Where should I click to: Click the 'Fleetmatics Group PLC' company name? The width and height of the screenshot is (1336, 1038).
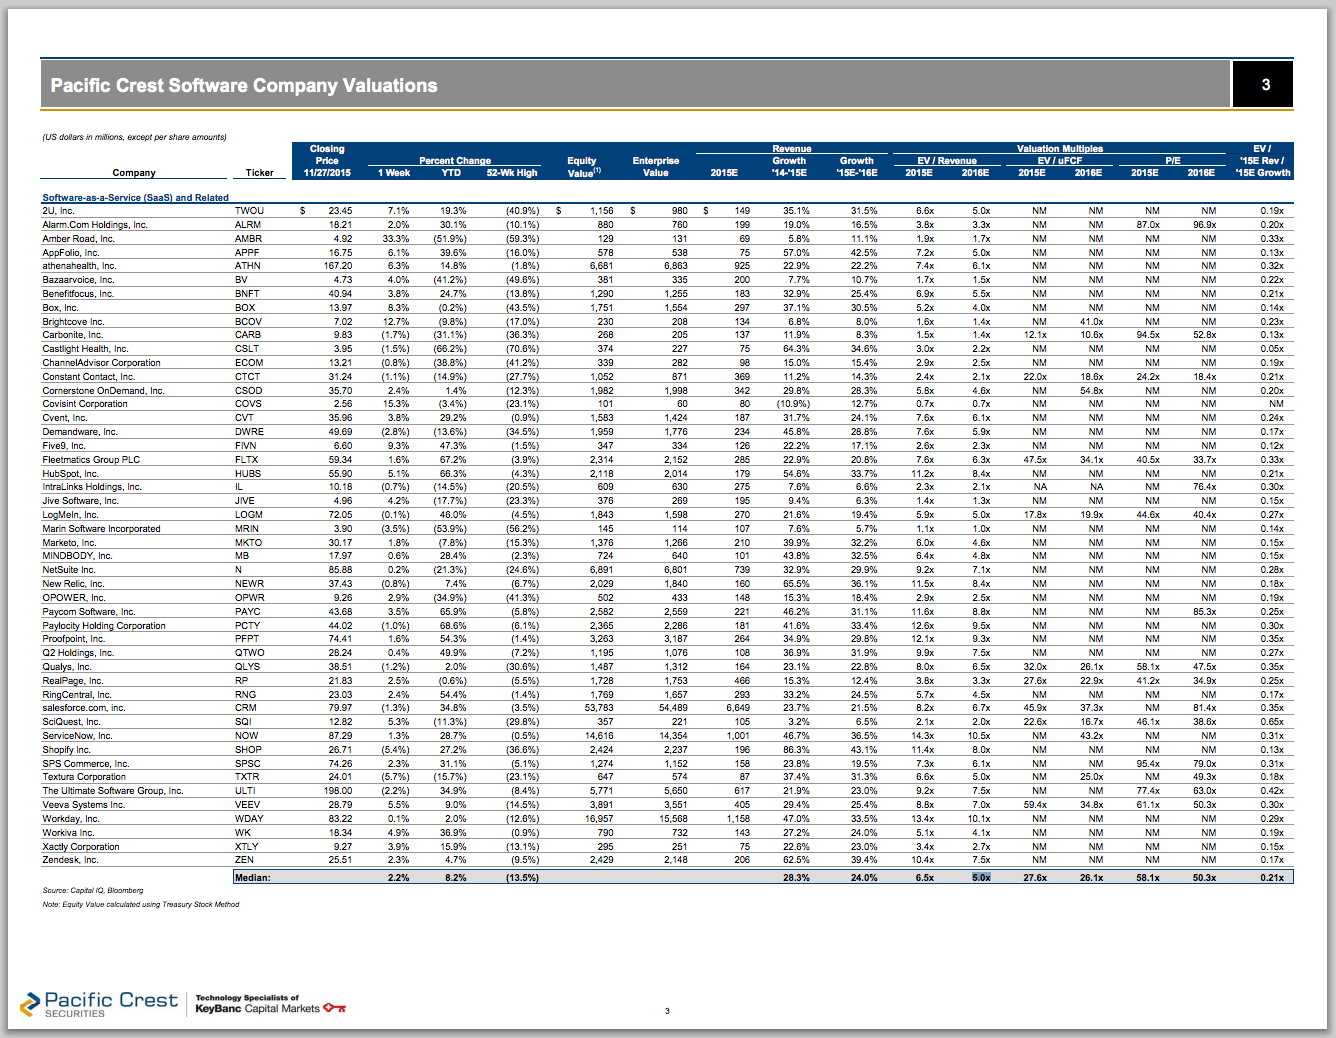point(91,460)
